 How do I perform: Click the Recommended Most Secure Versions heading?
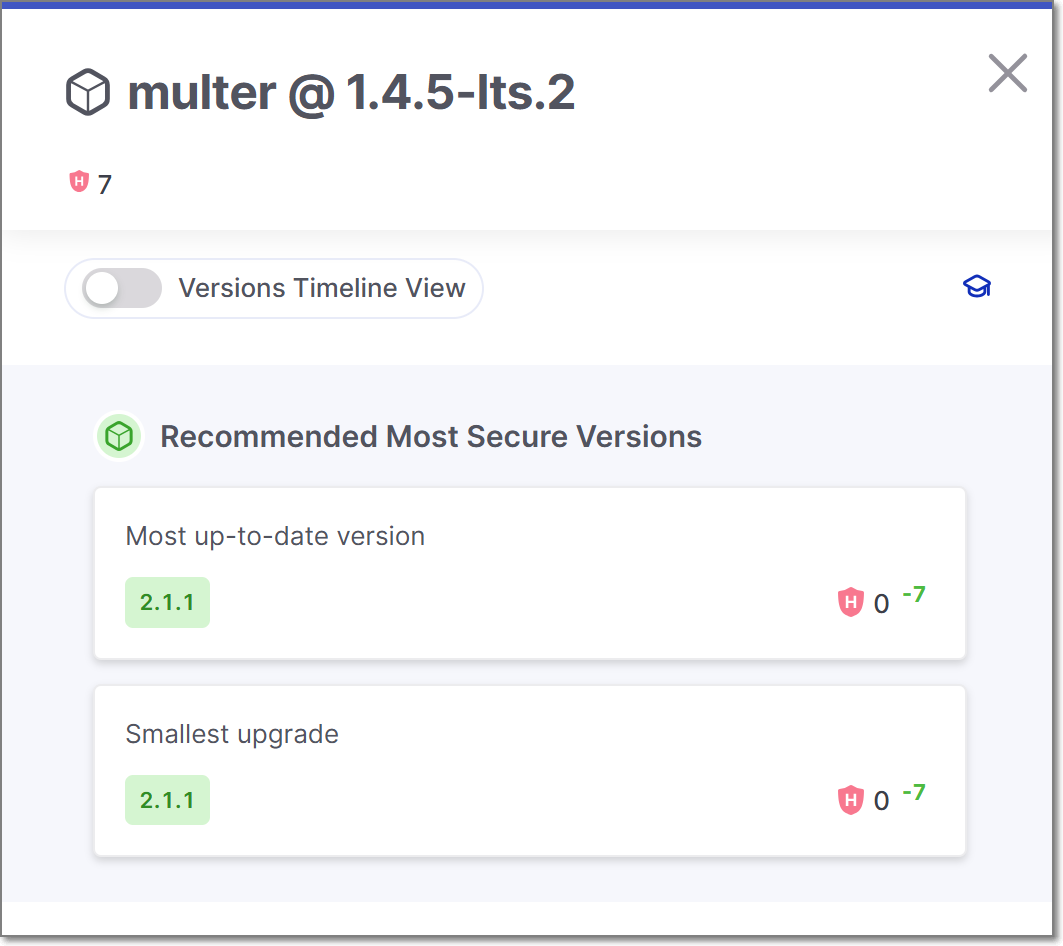click(x=431, y=437)
